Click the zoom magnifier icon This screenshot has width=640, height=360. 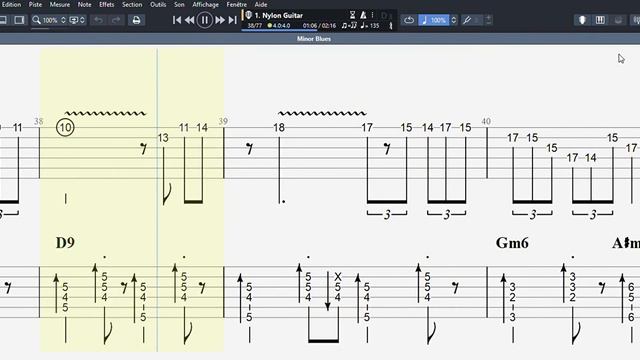(x=36, y=20)
